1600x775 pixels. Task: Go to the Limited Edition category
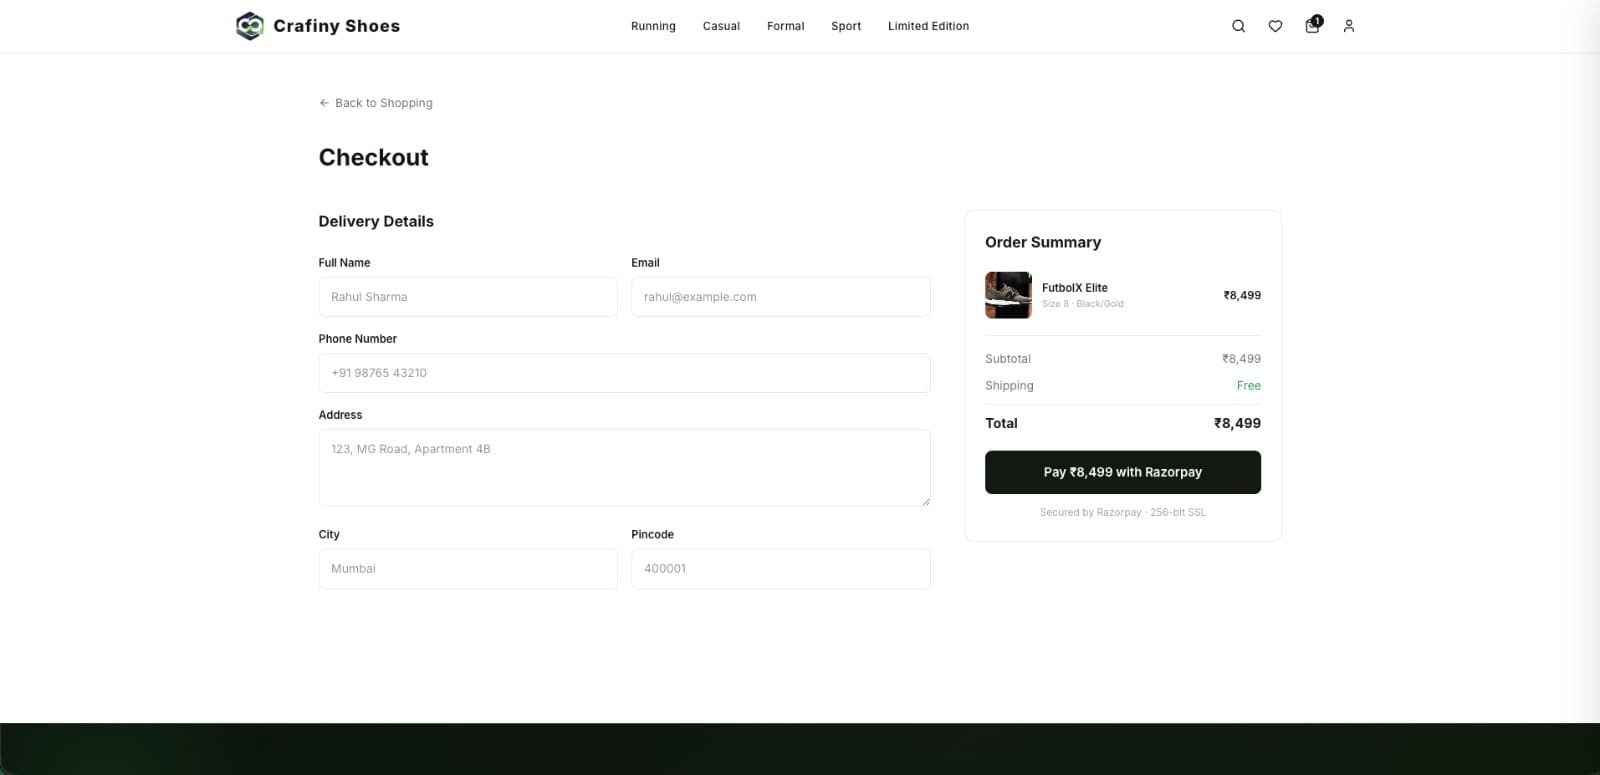[928, 26]
